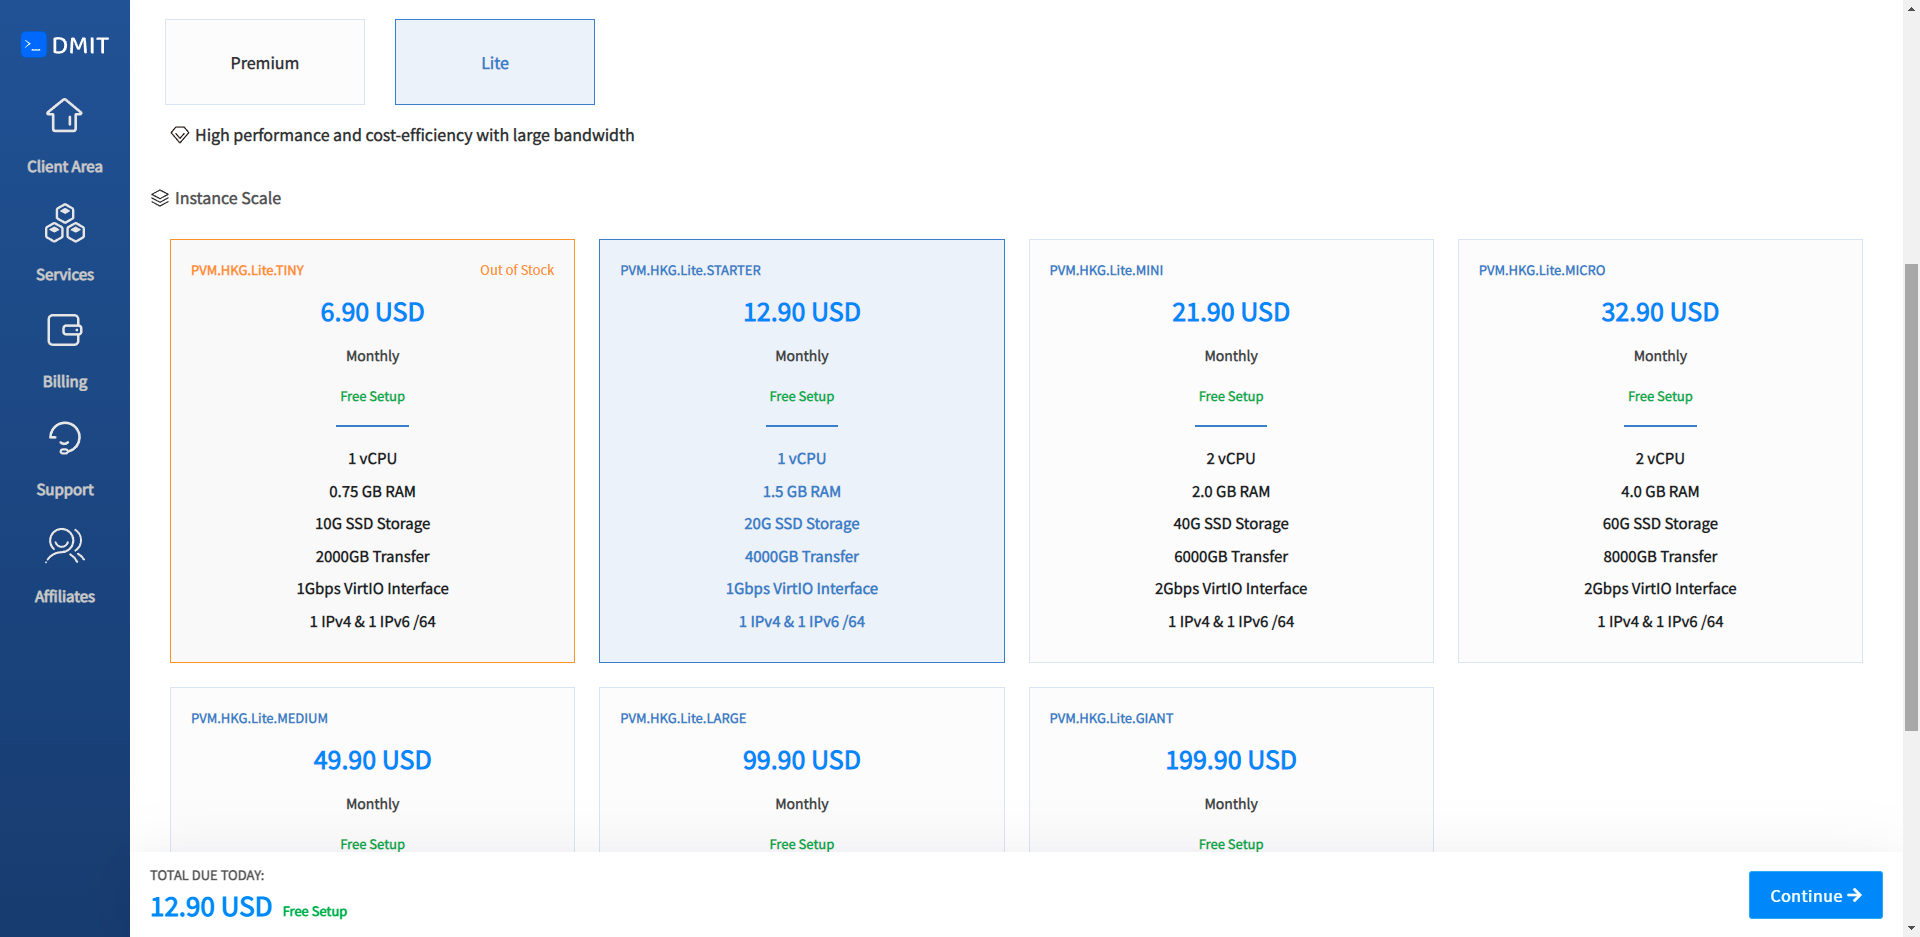Click the Client Area menu label

coord(65,167)
